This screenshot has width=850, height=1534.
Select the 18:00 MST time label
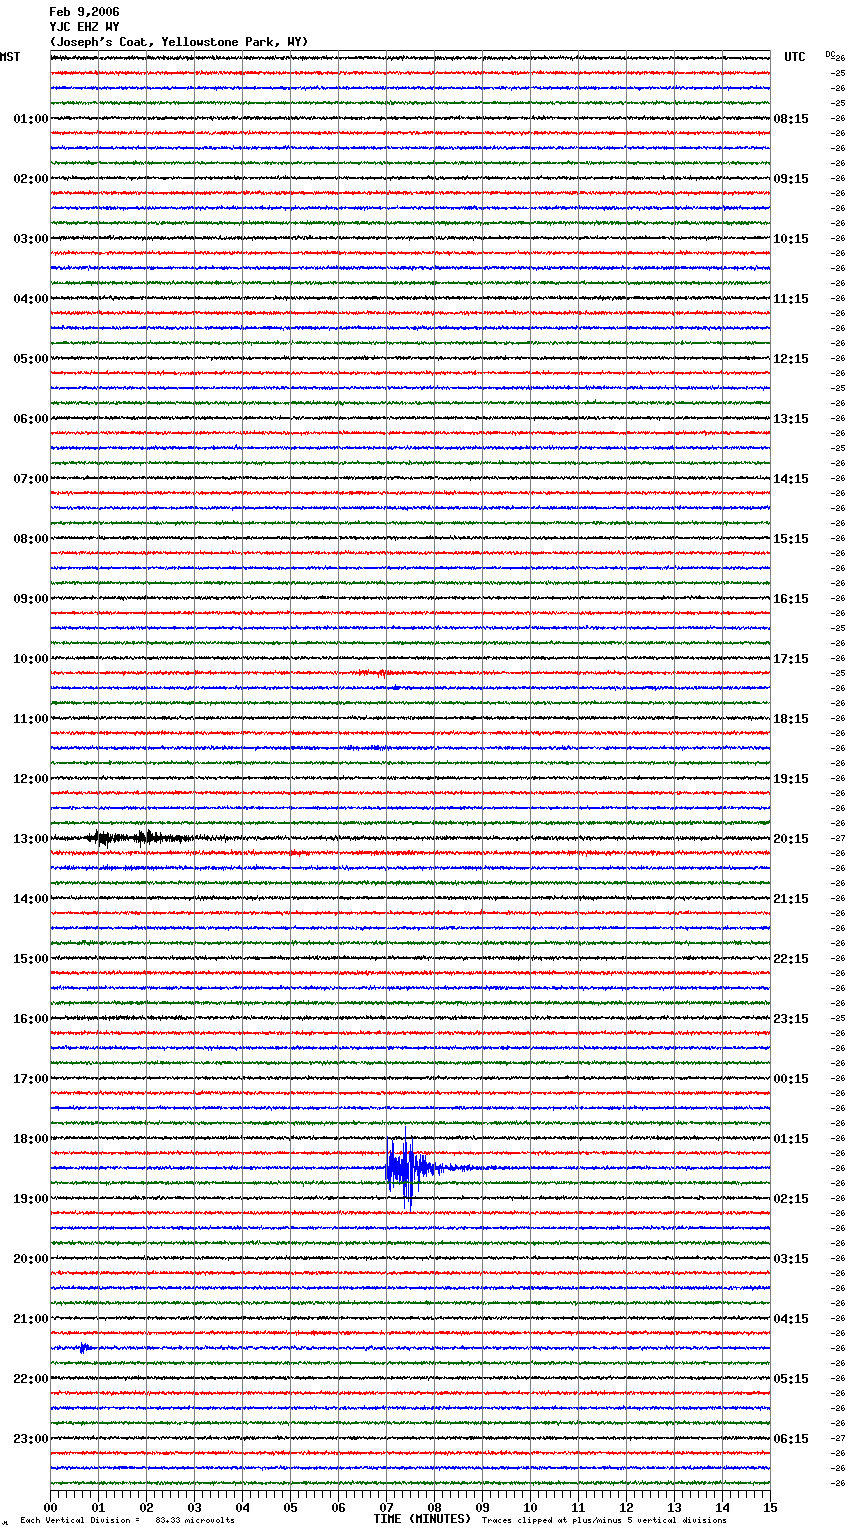click(x=31, y=1139)
